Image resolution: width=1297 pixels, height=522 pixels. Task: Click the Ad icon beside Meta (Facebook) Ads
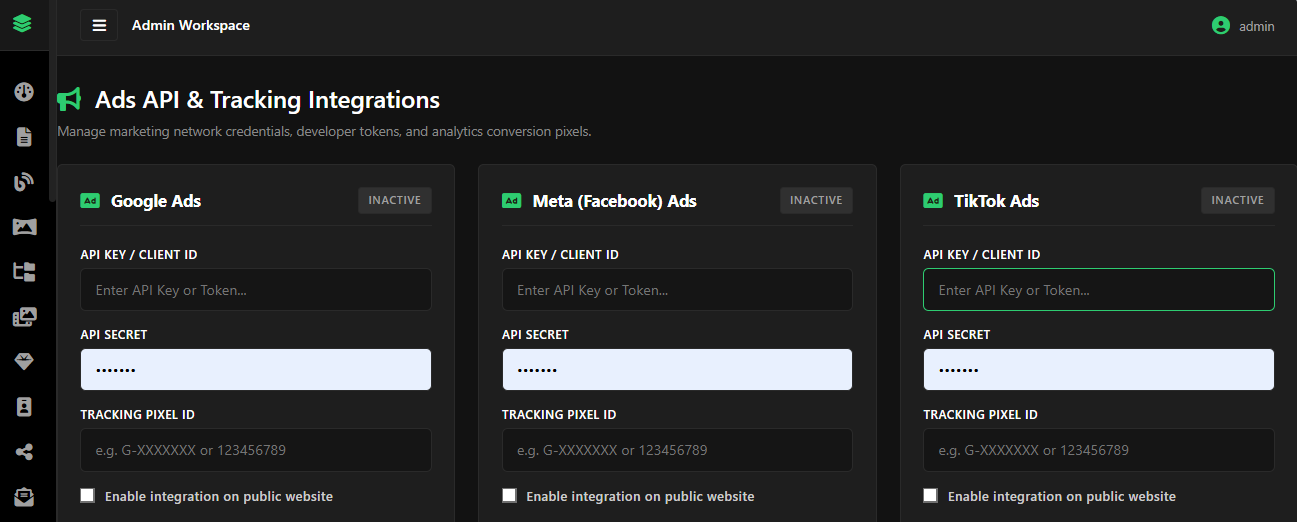click(512, 201)
